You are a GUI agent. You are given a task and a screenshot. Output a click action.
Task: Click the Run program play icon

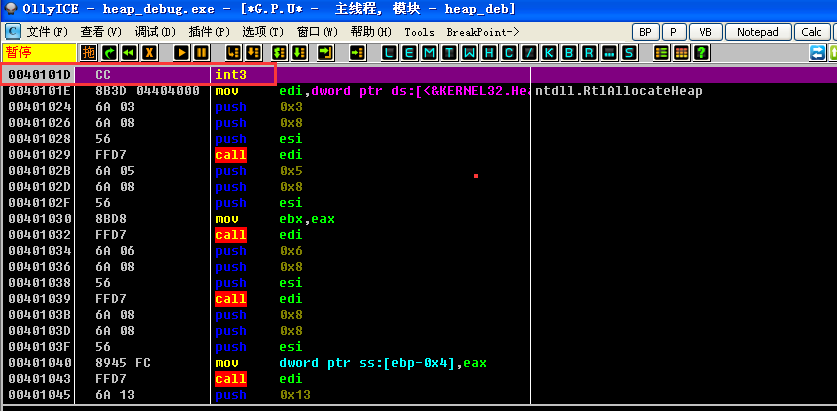(180, 52)
